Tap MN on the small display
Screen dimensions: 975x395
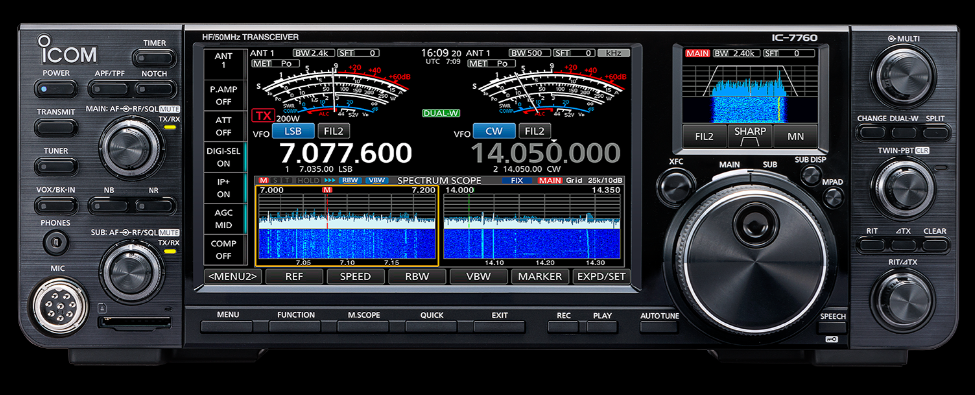point(795,136)
